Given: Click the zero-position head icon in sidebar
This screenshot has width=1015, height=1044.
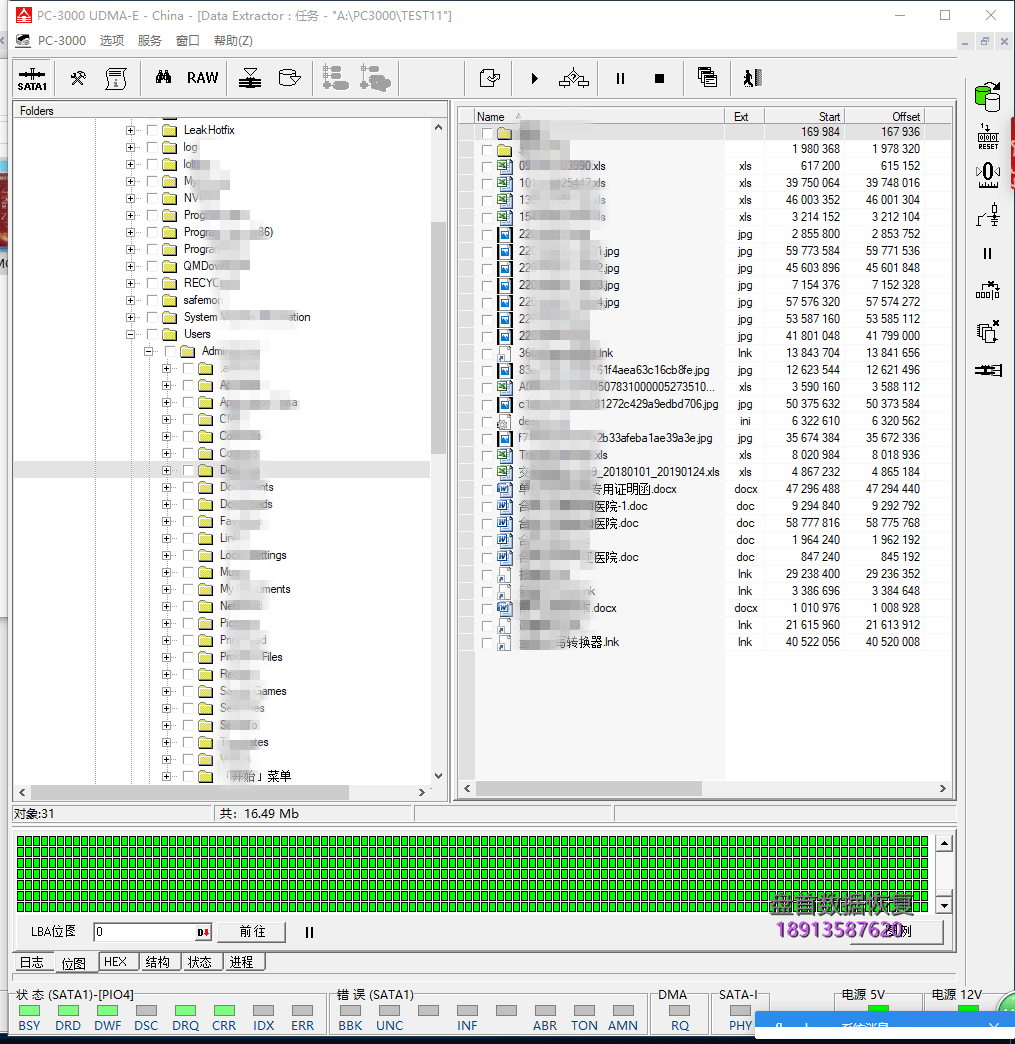Looking at the screenshot, I should pyautogui.click(x=988, y=175).
